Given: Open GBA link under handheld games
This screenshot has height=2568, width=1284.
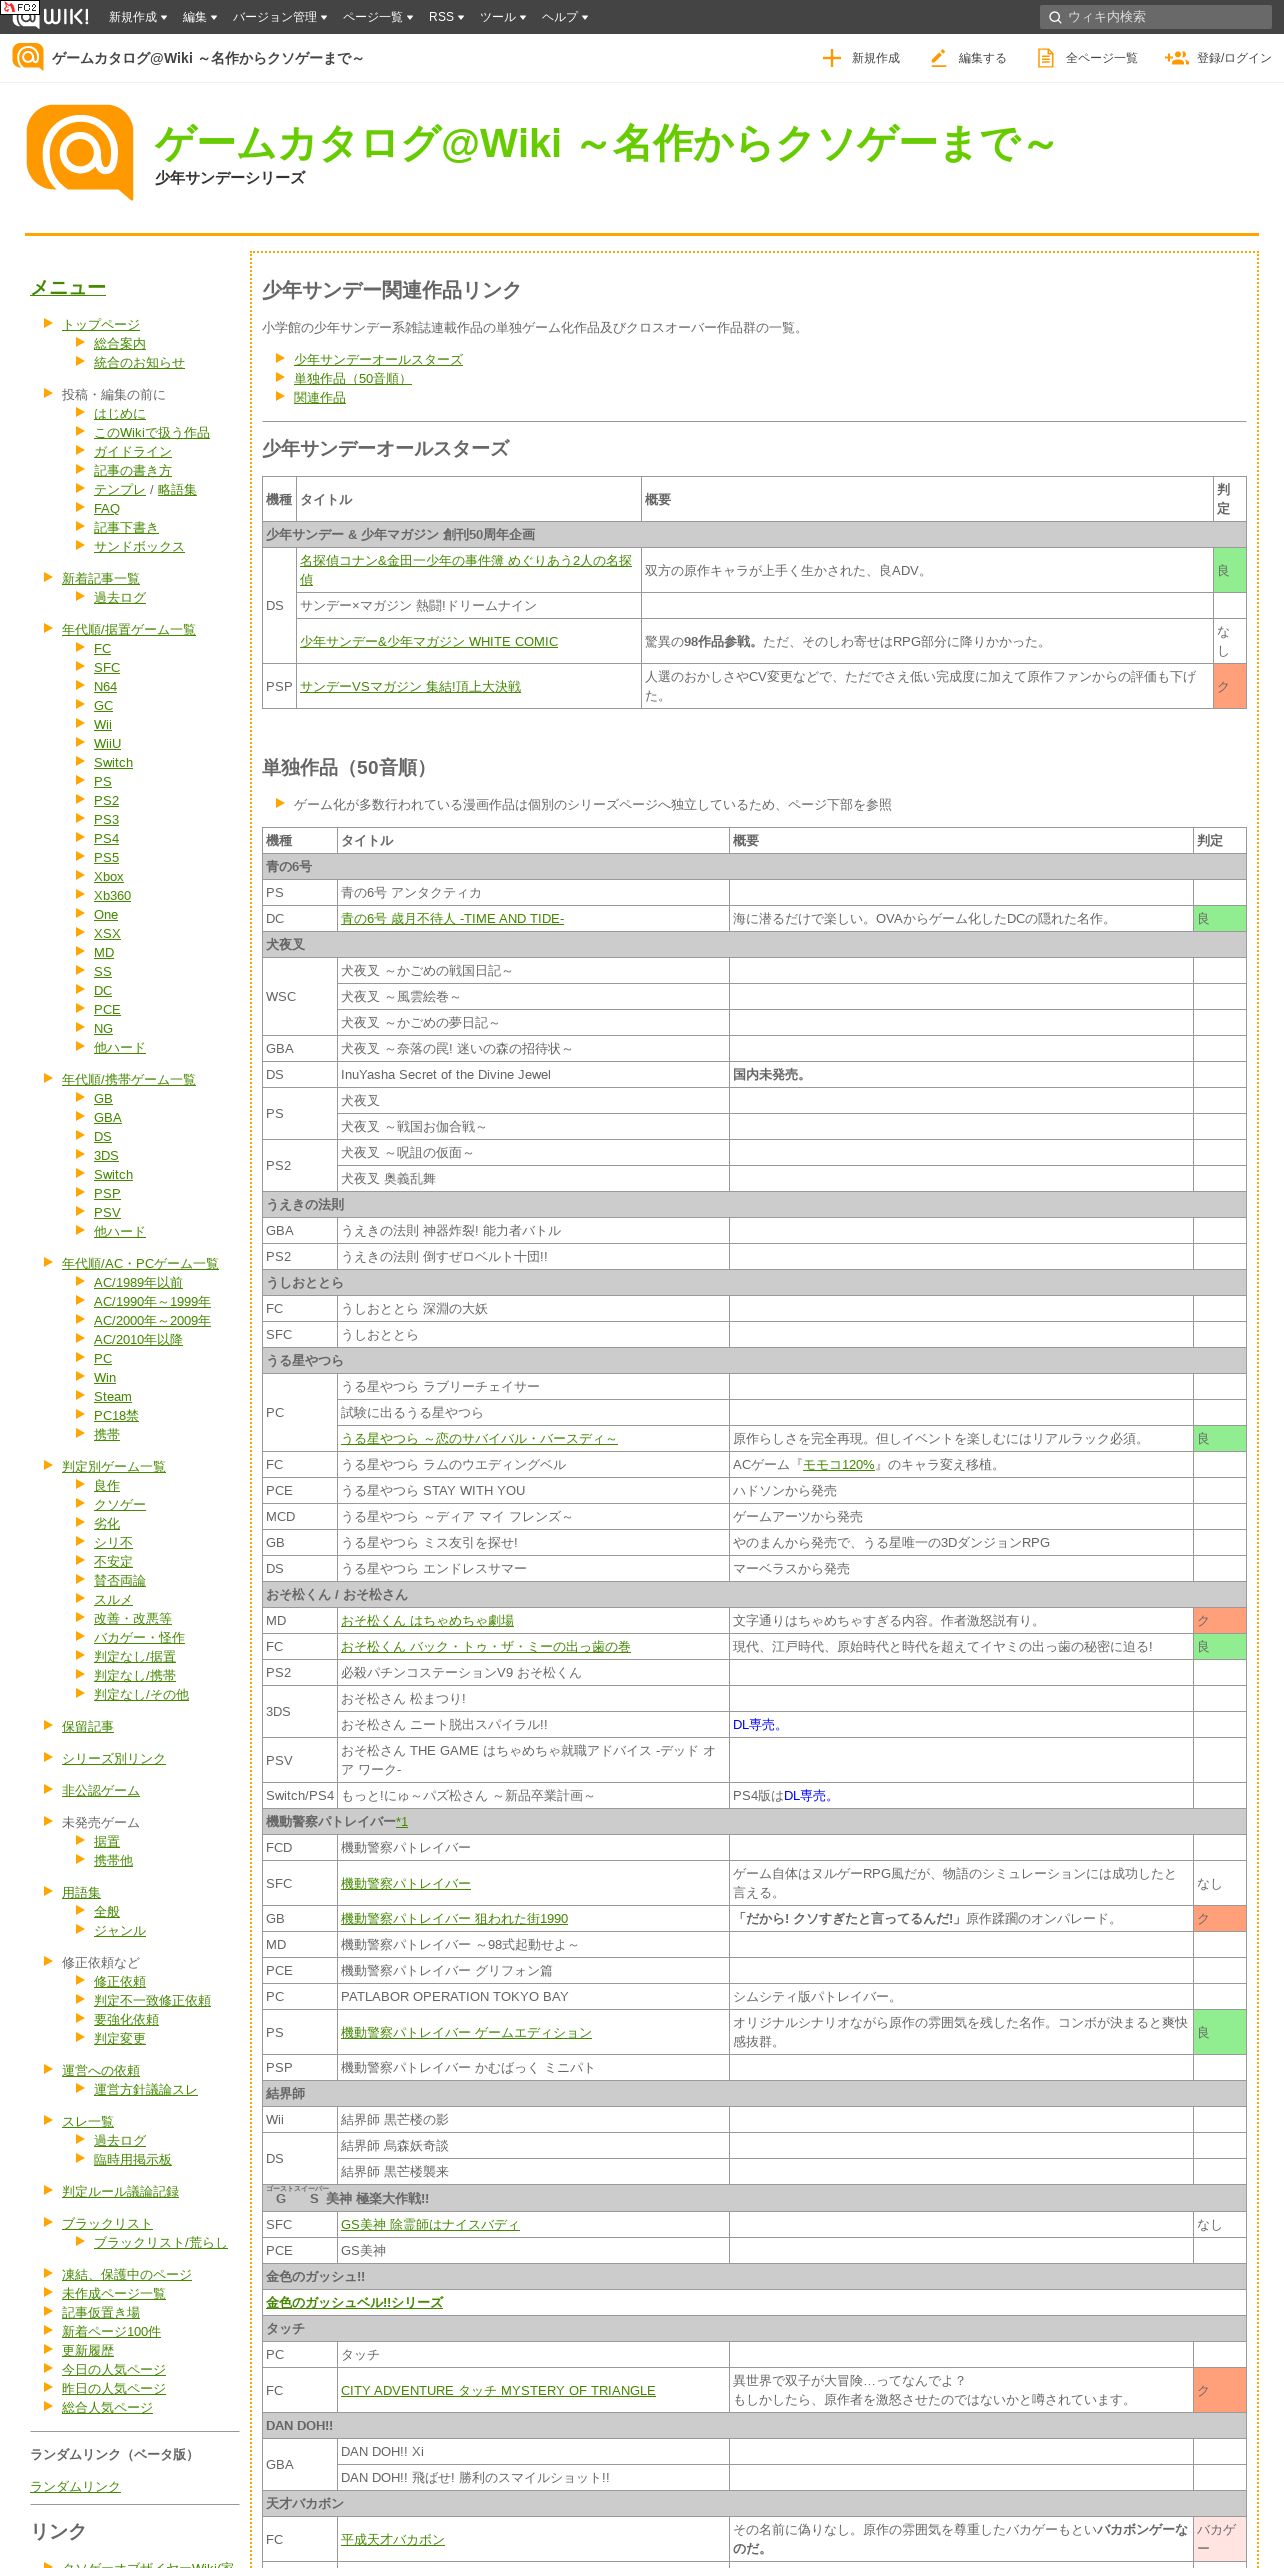Looking at the screenshot, I should pos(108,1118).
